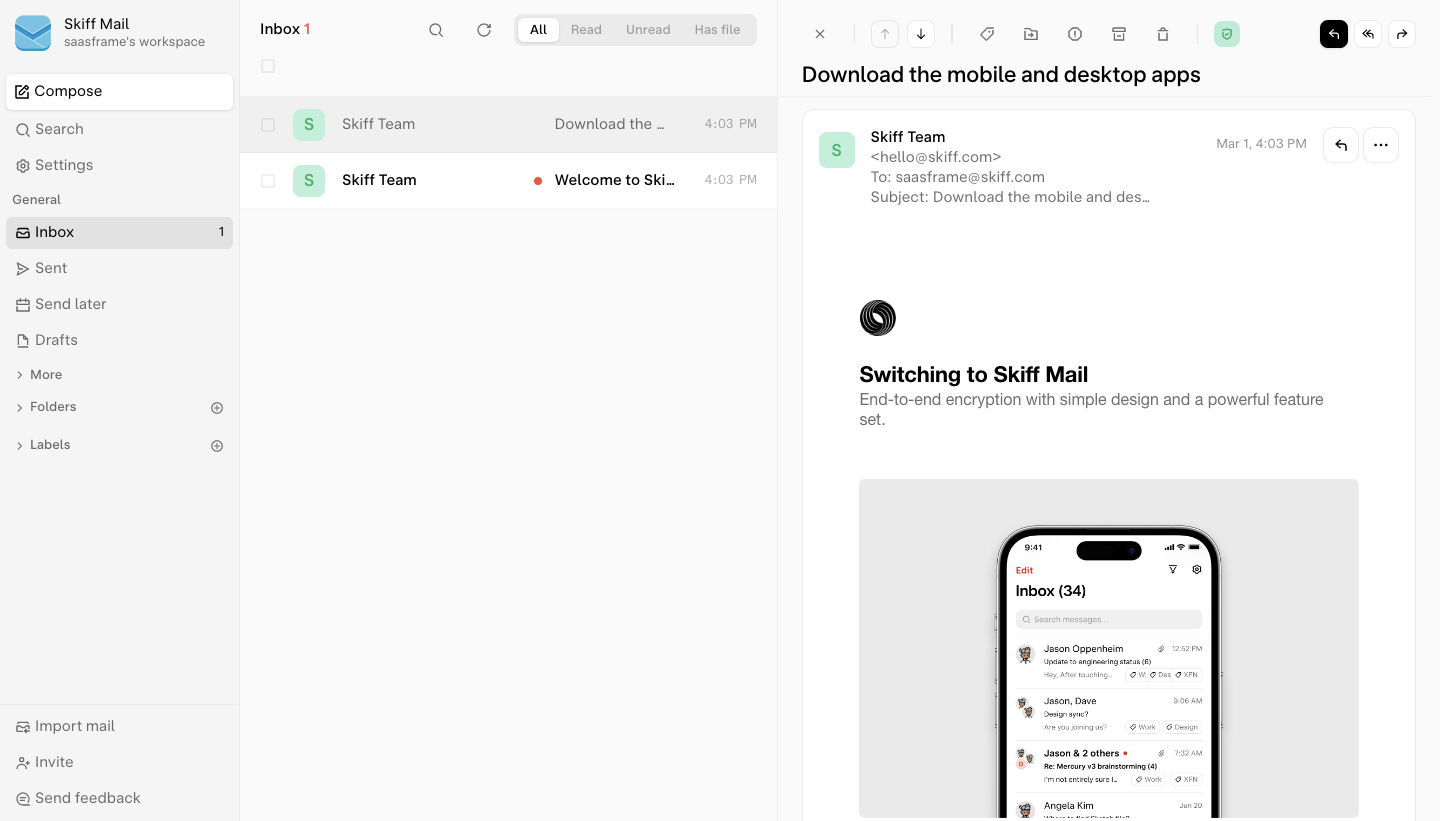The width and height of the screenshot is (1440, 821).
Task: Click the move-to-folder icon
Action: point(1031,34)
